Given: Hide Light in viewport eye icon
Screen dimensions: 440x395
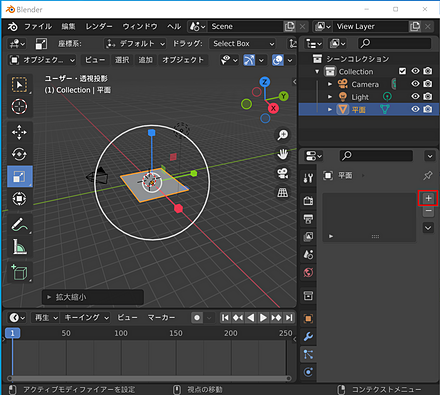Looking at the screenshot, I should point(415,96).
